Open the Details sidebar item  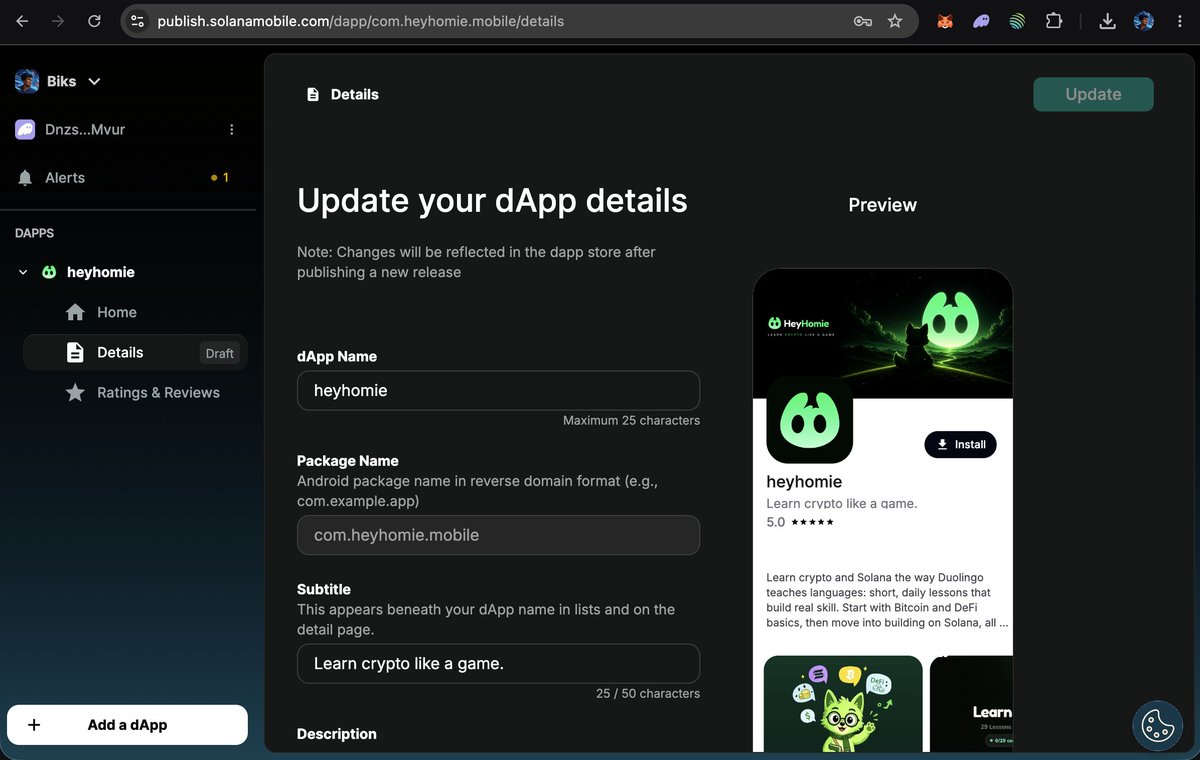tap(135, 352)
